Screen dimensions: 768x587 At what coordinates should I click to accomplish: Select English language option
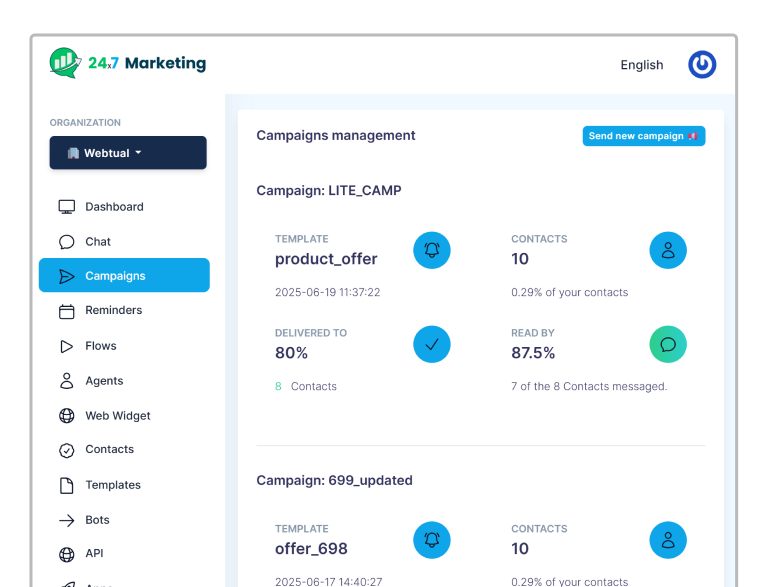[641, 65]
